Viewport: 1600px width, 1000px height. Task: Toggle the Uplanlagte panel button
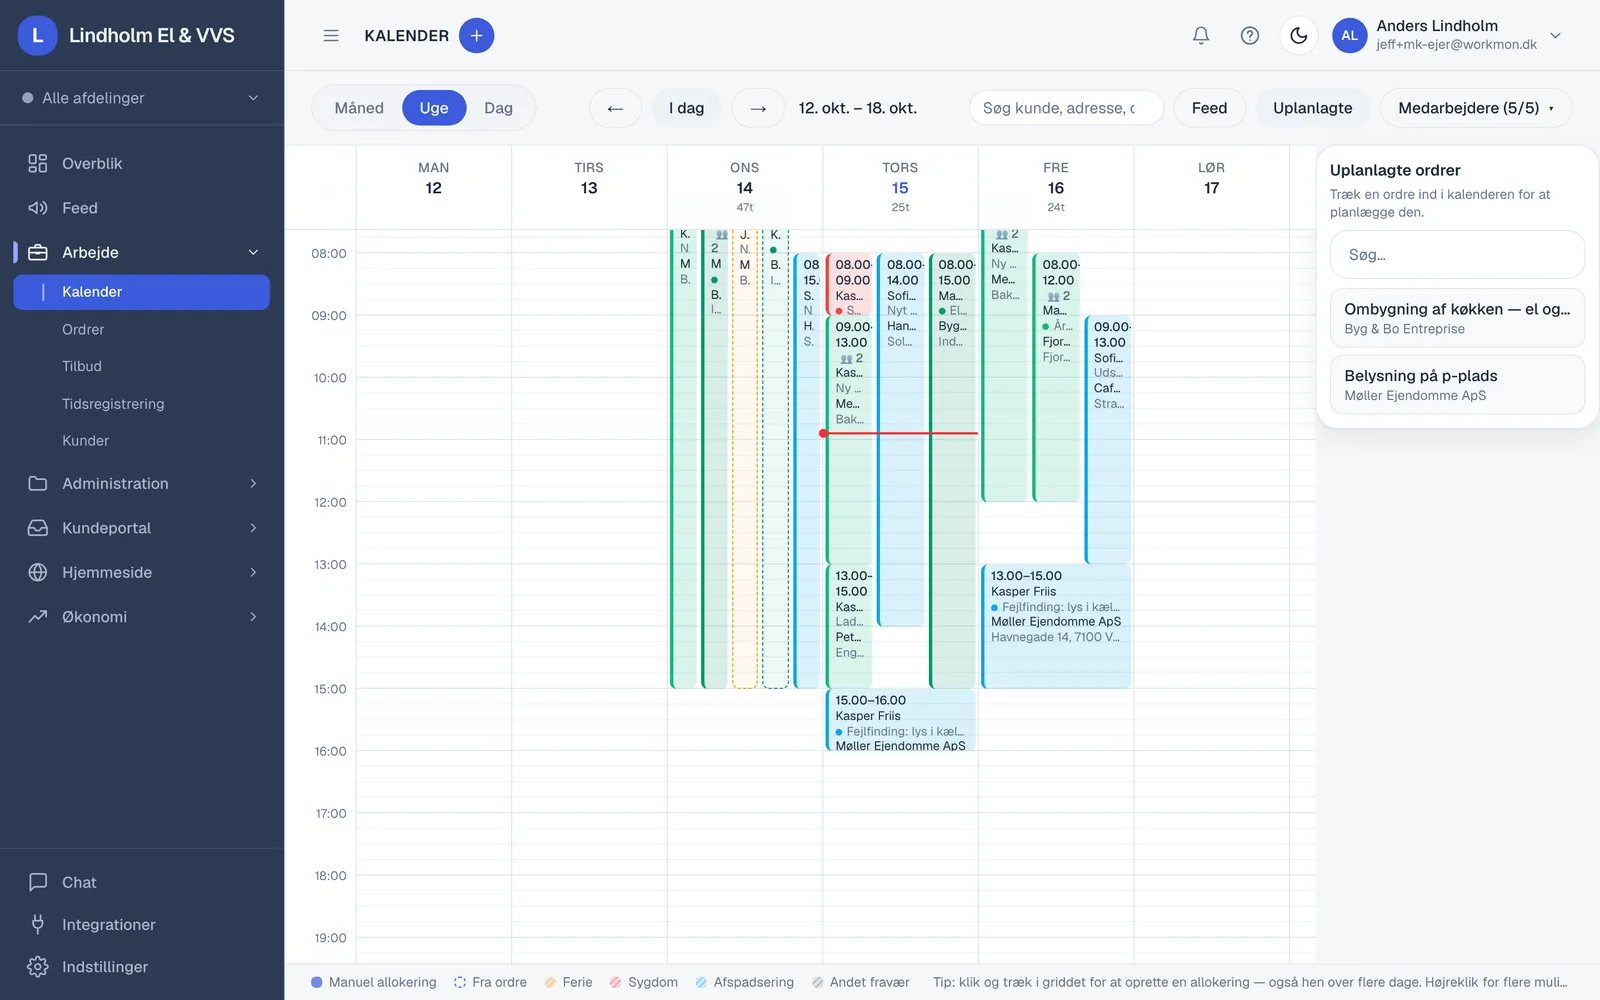coord(1312,108)
